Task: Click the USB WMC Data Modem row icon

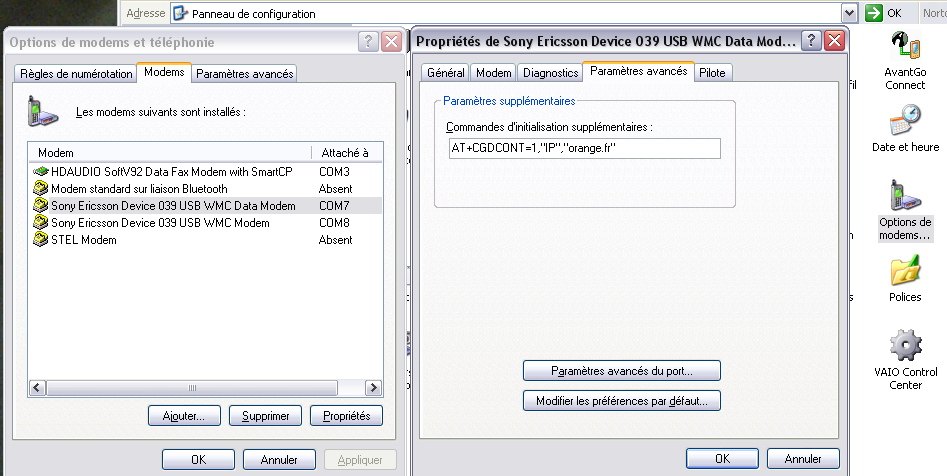Action: [x=40, y=205]
